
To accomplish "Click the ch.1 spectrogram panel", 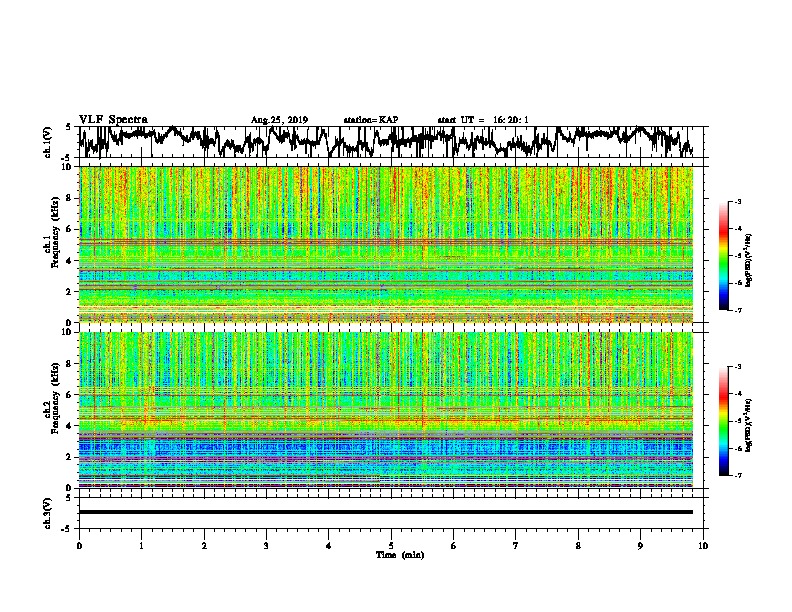I will point(386,244).
